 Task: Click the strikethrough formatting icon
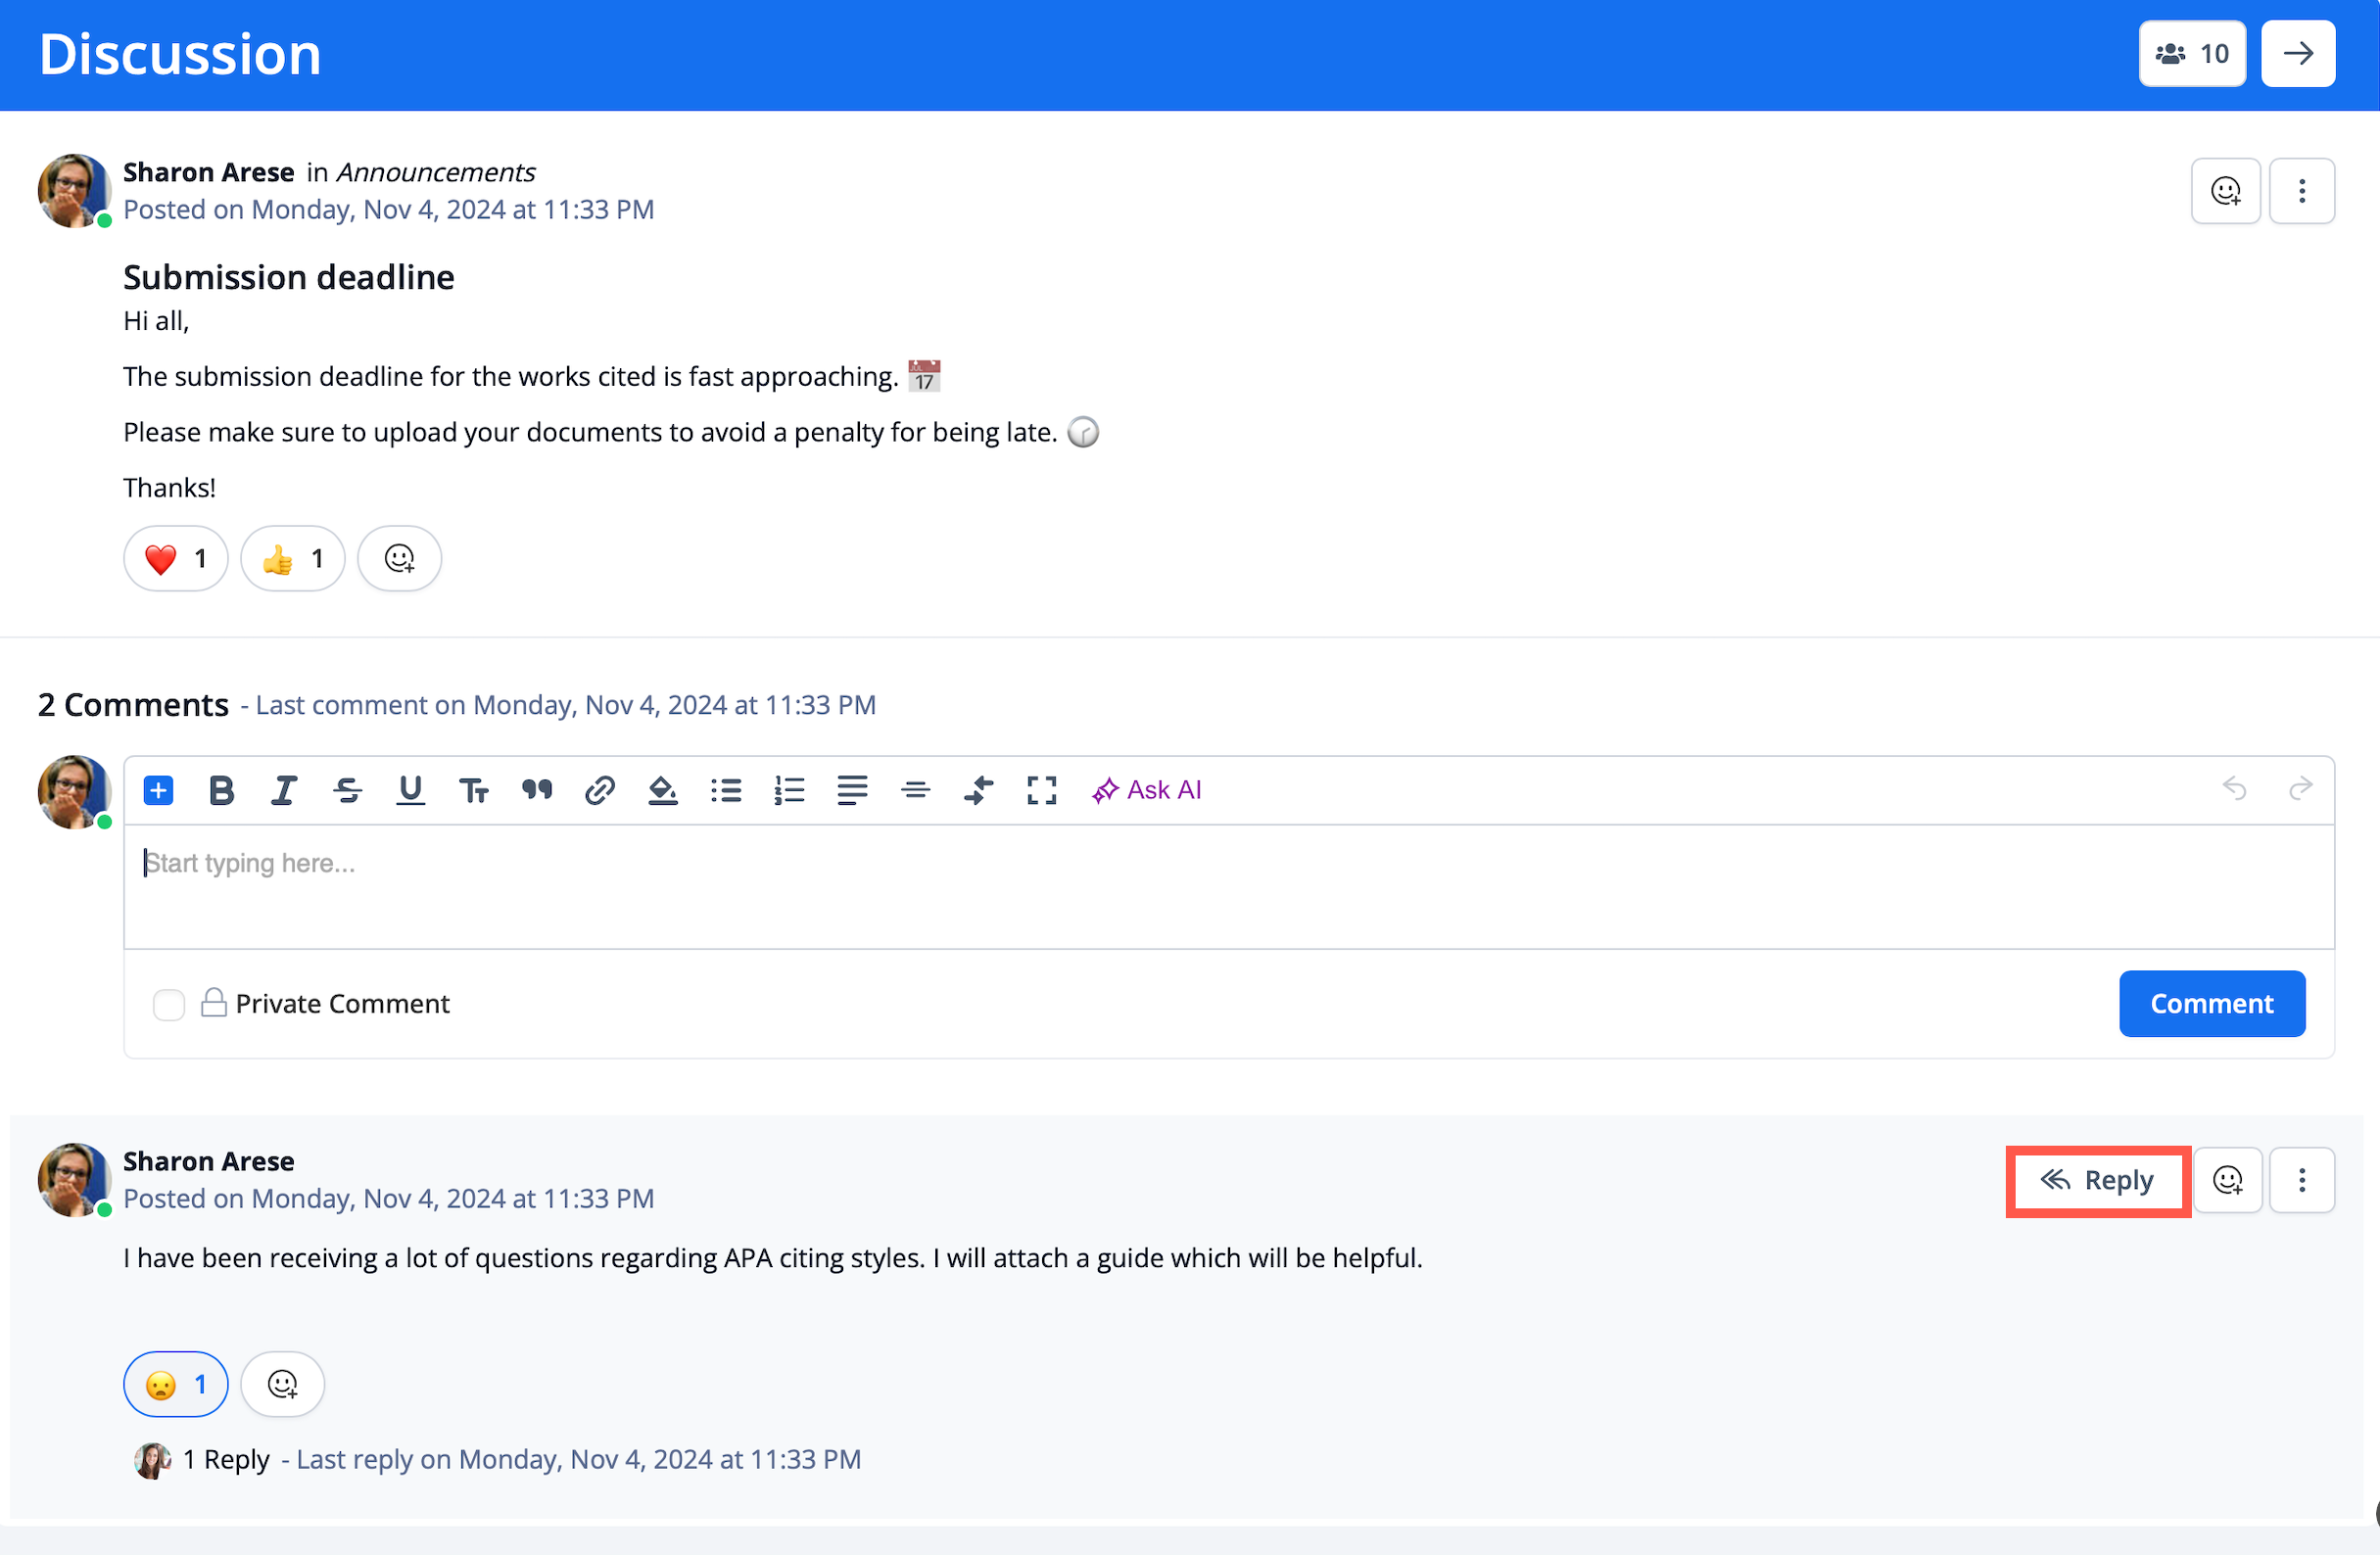pyautogui.click(x=347, y=790)
